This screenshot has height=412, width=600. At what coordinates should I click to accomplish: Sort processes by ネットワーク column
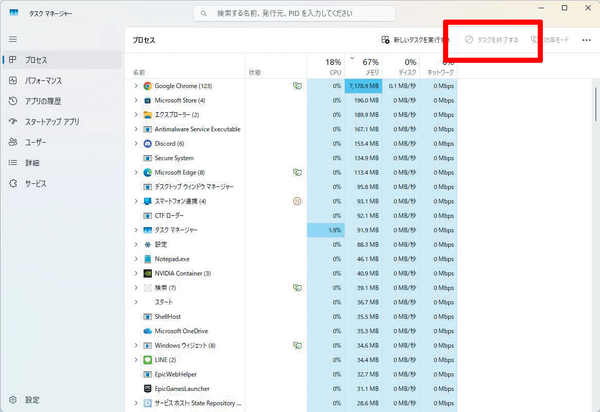[439, 66]
